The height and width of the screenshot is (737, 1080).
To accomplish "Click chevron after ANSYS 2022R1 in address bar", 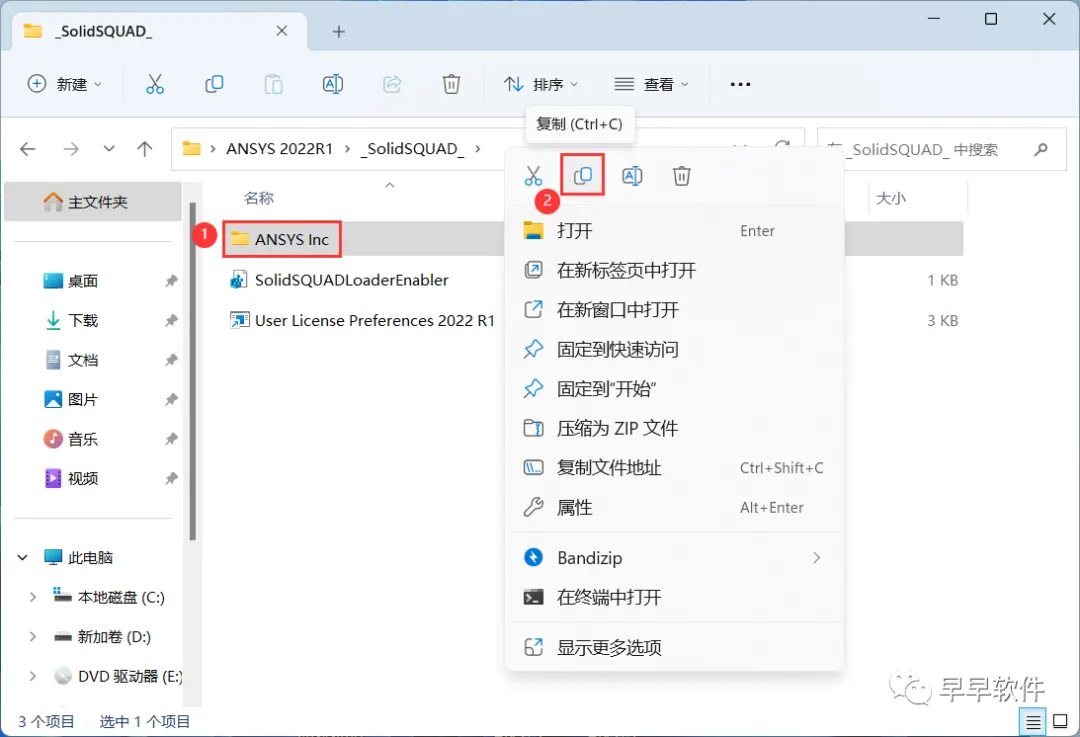I will [x=347, y=149].
